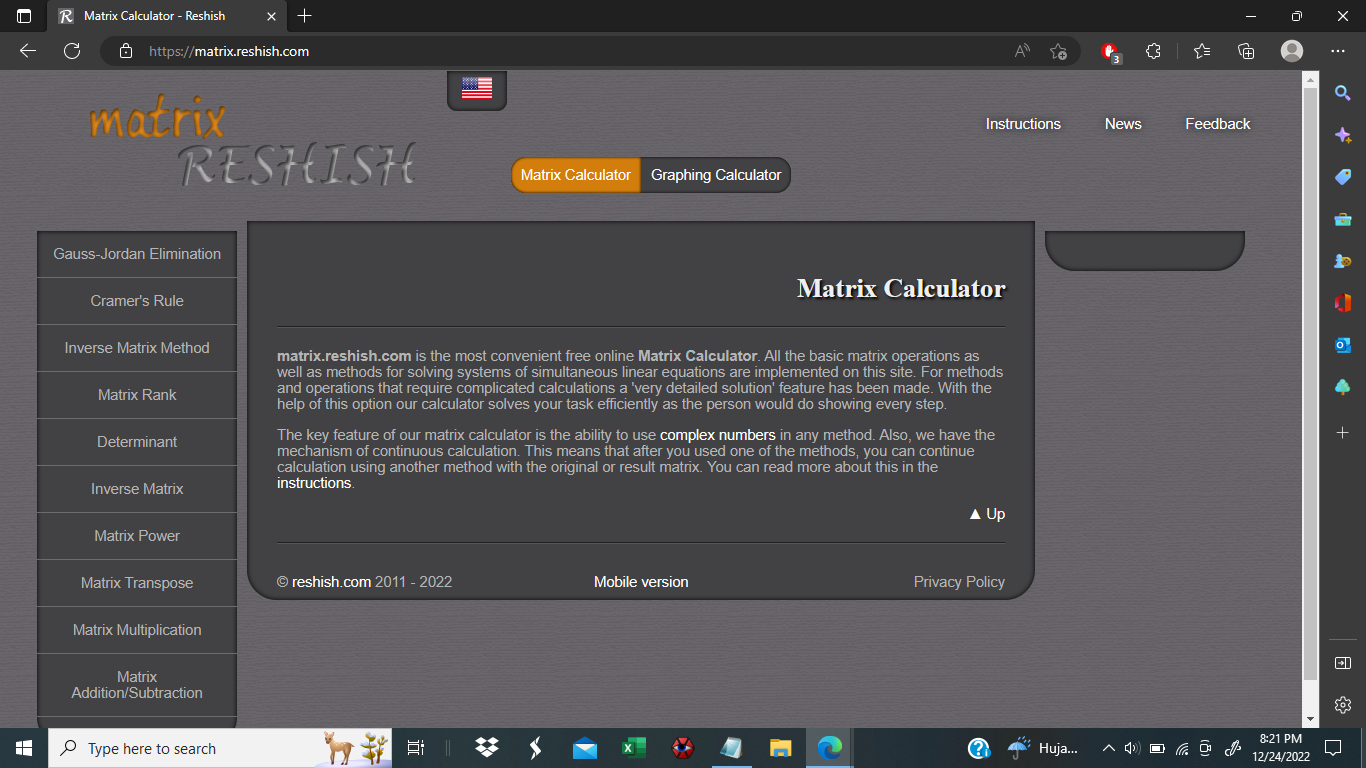1366x768 pixels.
Task: Open the Determinant calculator
Action: coord(137,442)
